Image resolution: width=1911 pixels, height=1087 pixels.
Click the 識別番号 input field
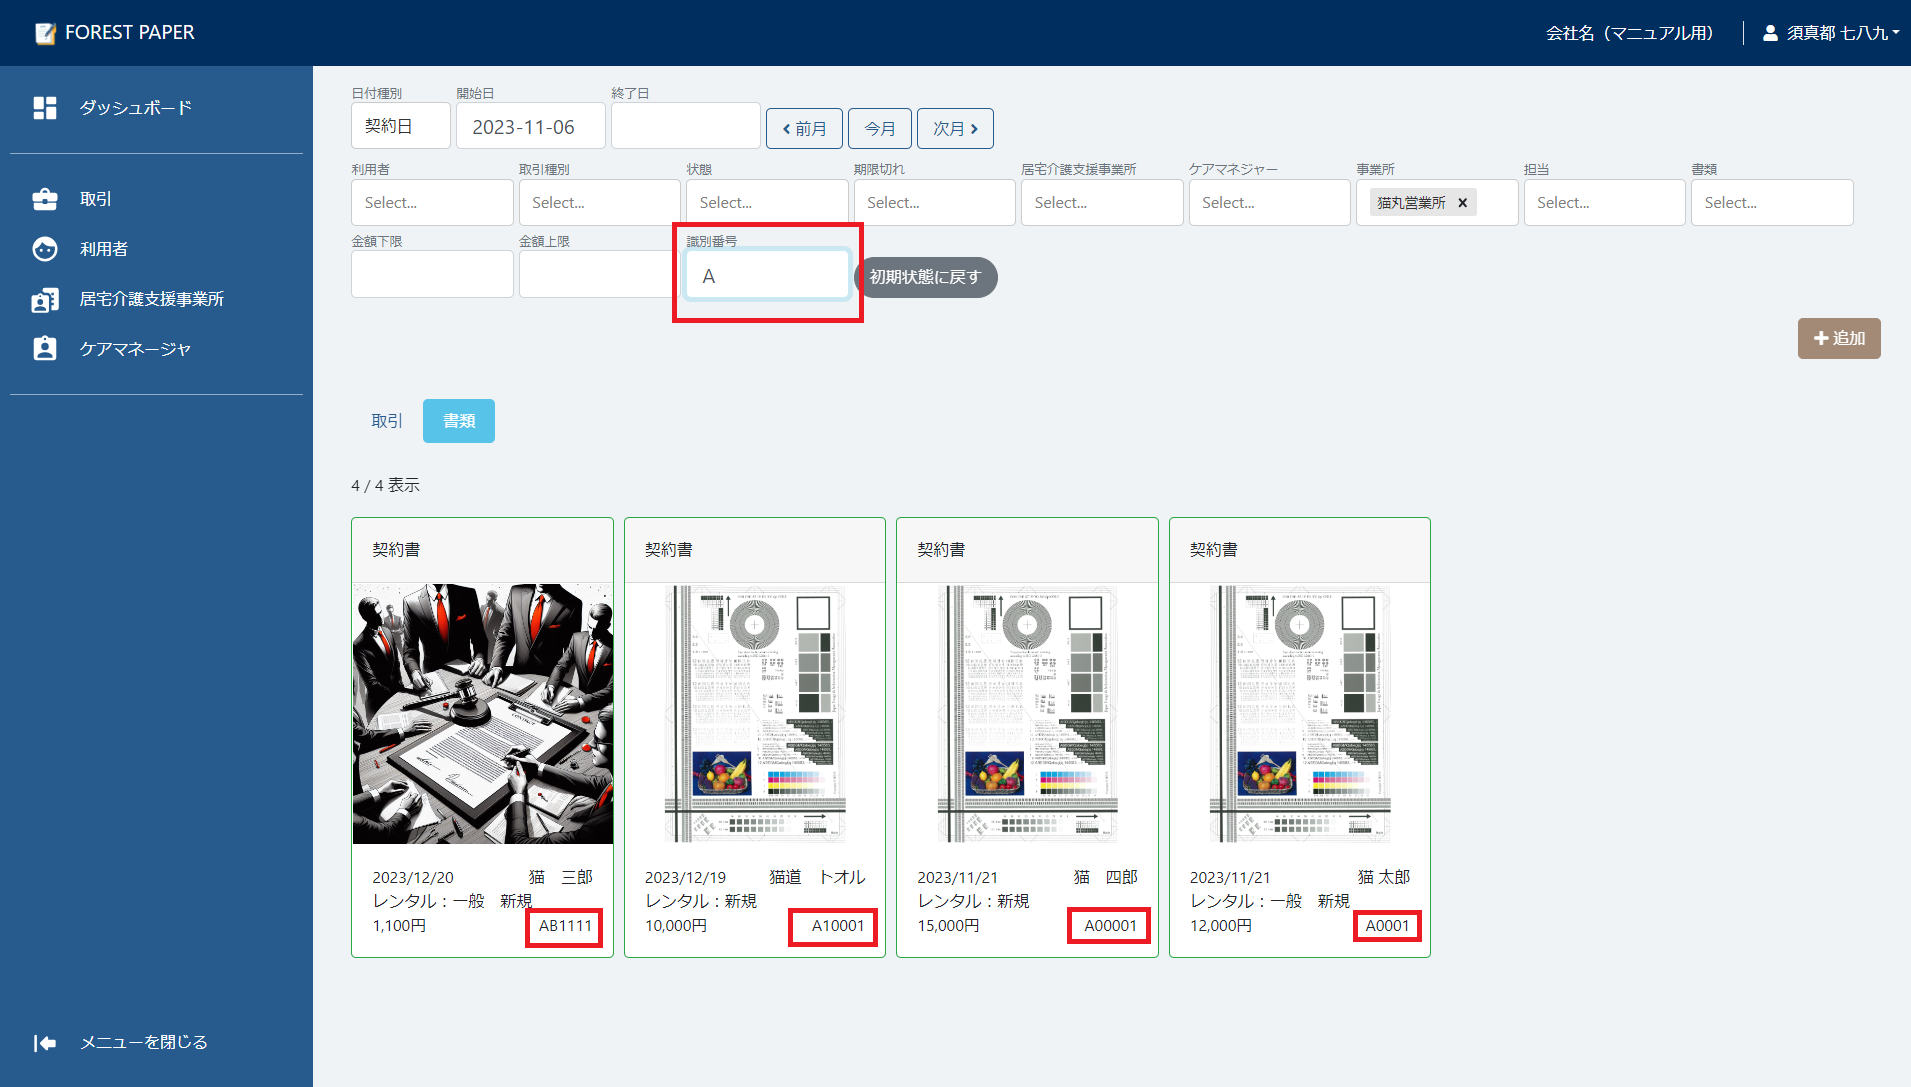pyautogui.click(x=767, y=276)
